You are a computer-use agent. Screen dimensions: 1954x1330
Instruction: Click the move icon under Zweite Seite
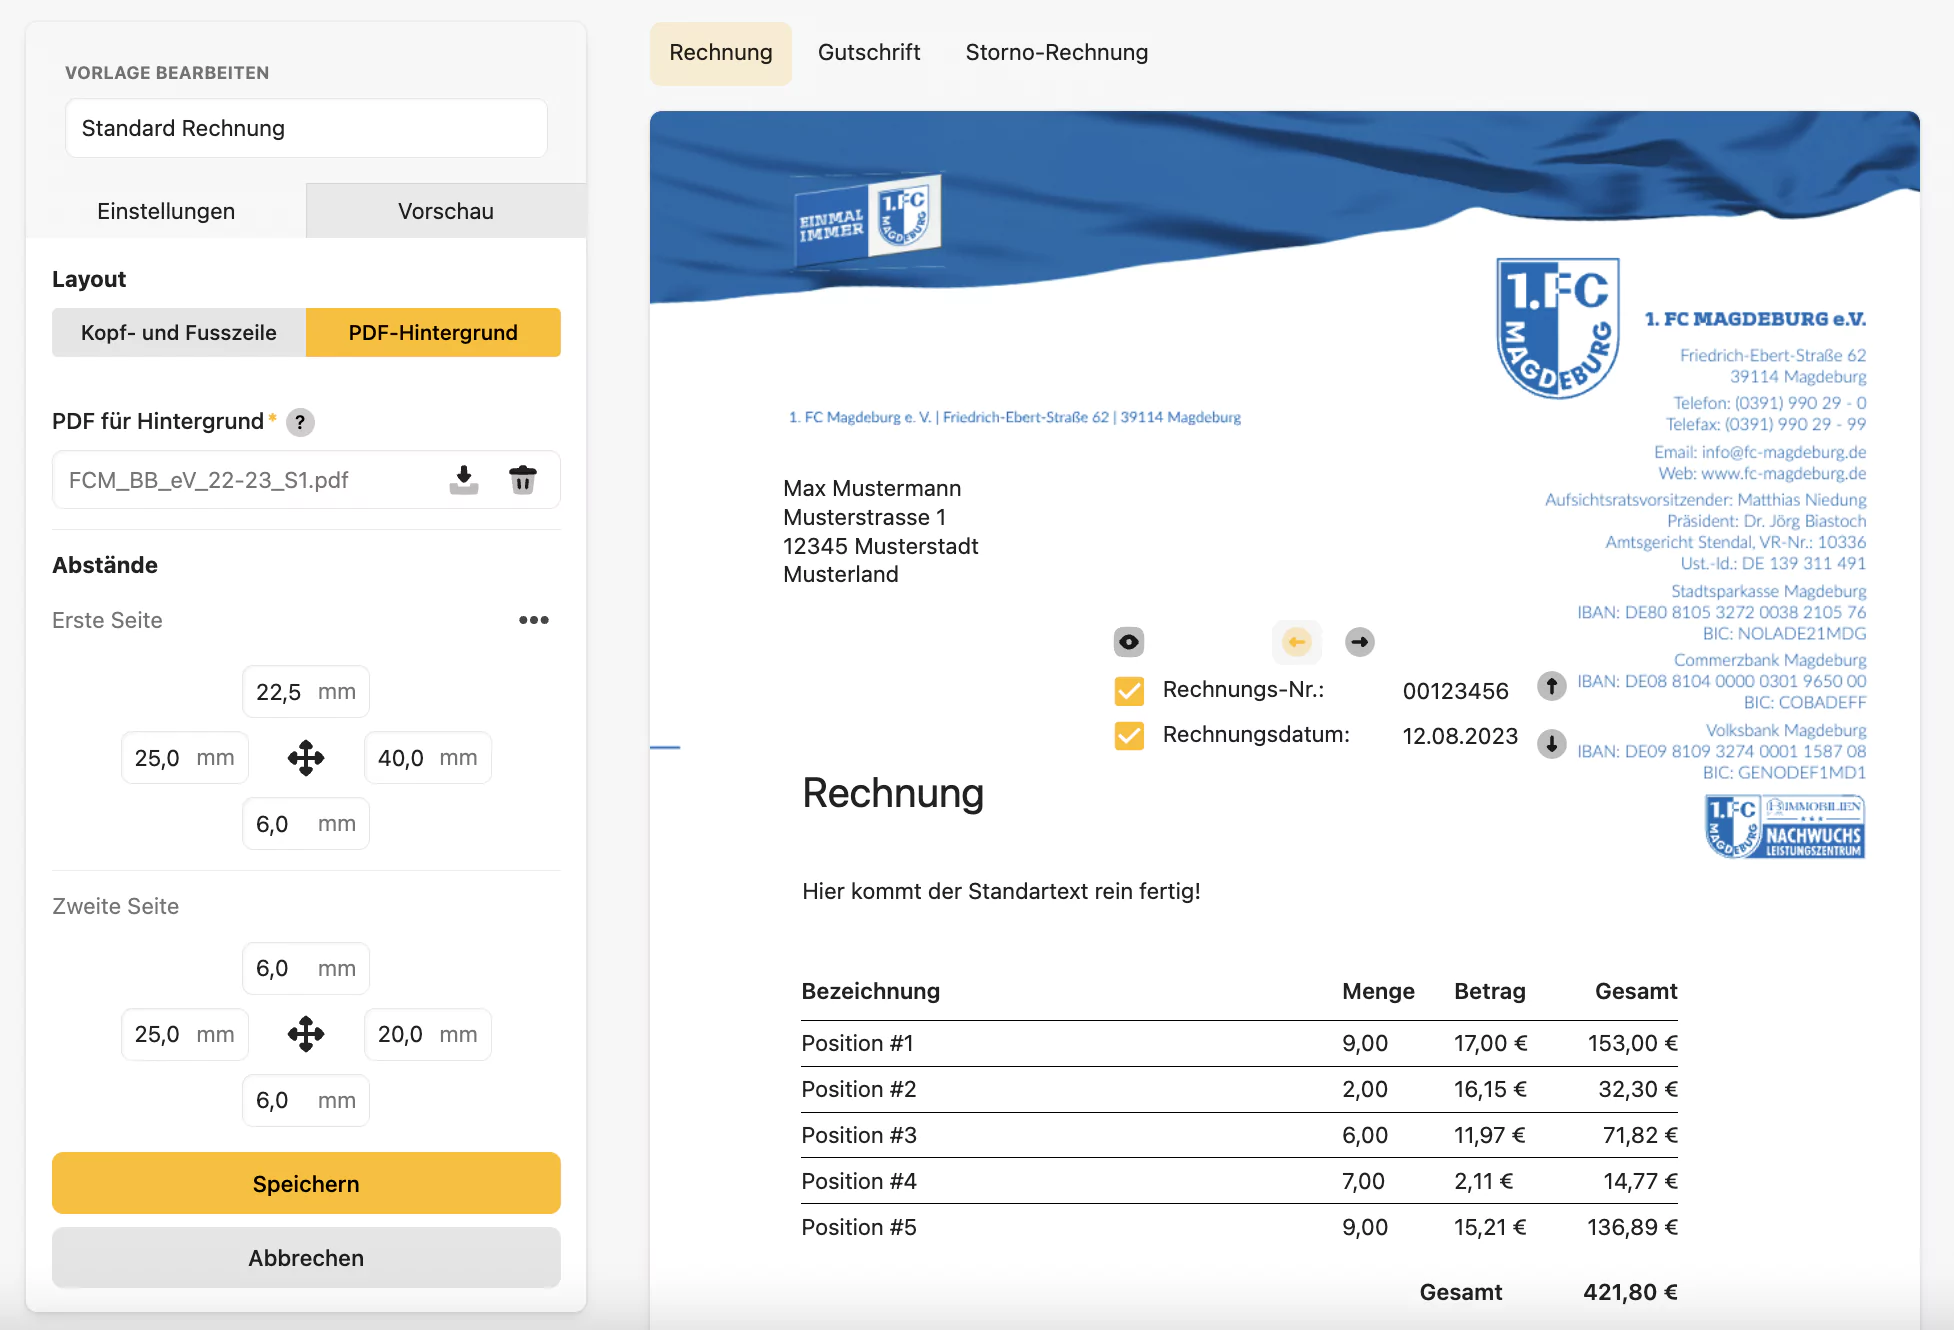point(306,1034)
